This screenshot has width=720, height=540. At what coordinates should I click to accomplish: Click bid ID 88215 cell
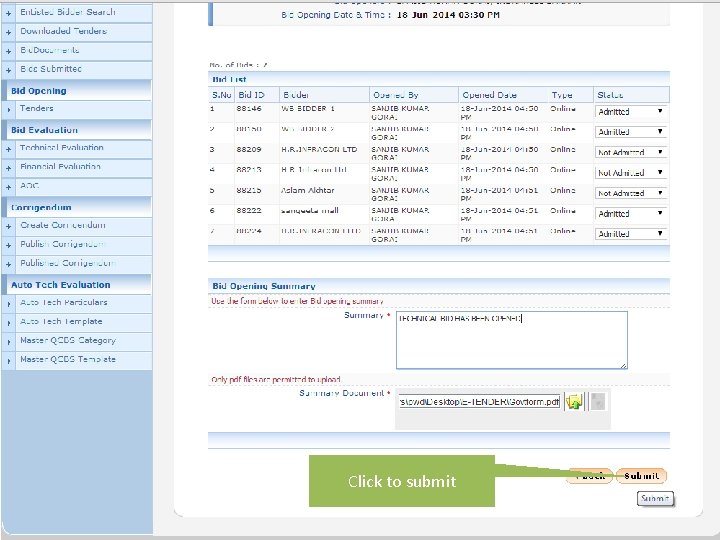pos(249,190)
